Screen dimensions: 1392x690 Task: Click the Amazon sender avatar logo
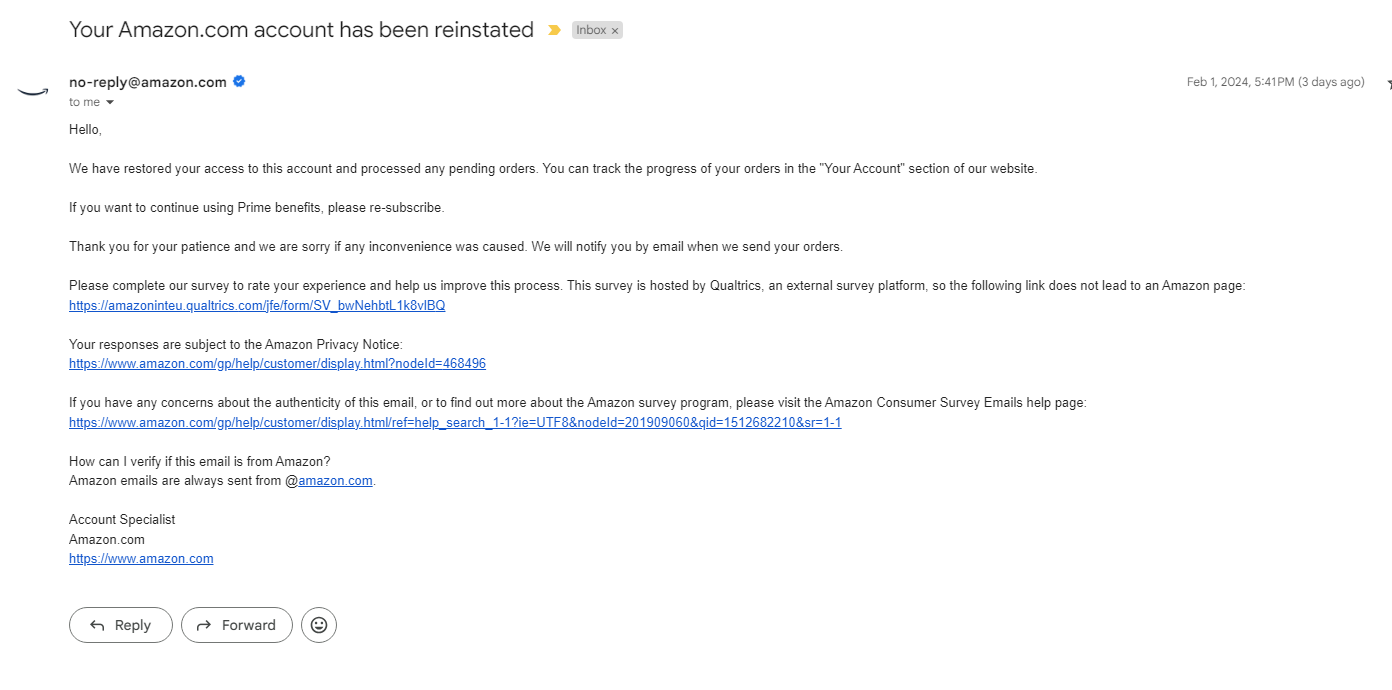33,92
